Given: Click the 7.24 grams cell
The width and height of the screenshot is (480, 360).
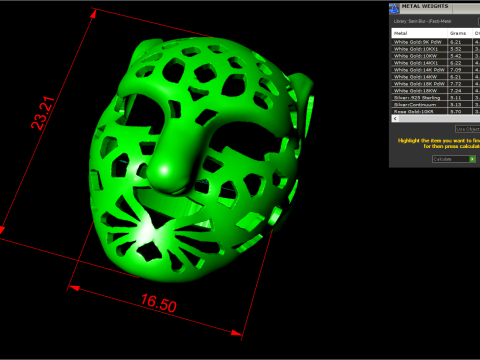Looking at the screenshot, I should [x=460, y=91].
